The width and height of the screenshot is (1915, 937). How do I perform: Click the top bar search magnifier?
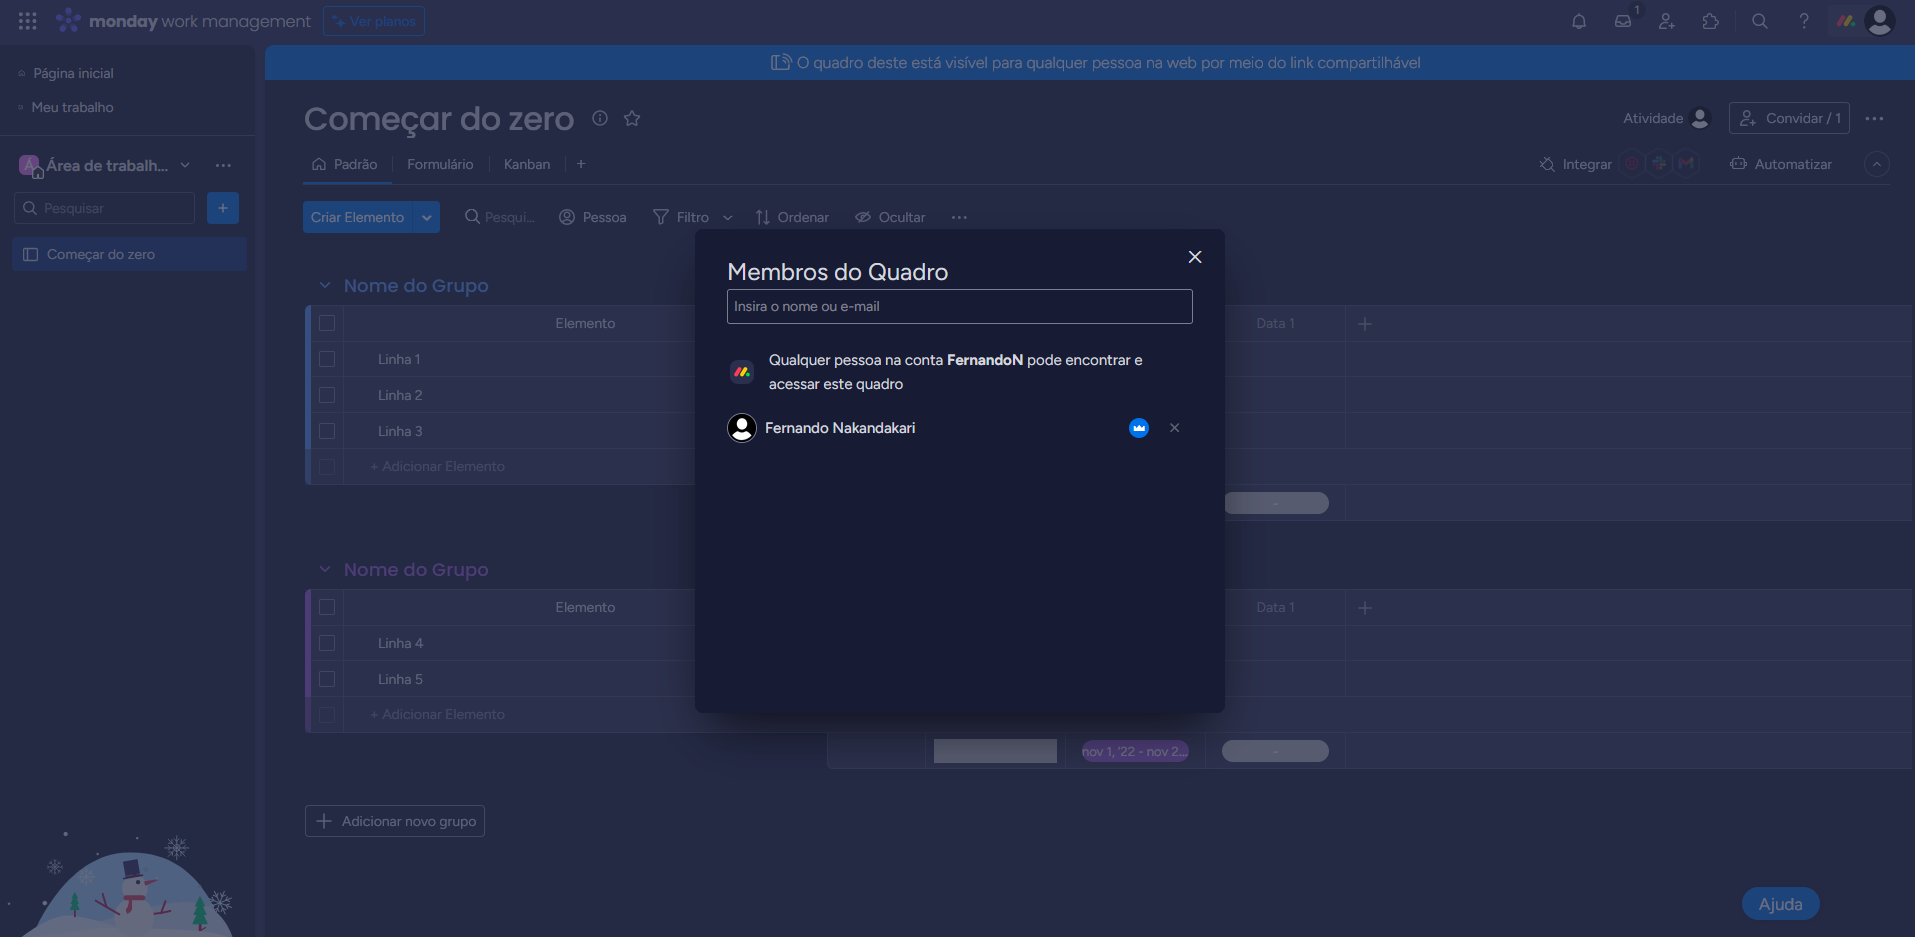[1760, 21]
